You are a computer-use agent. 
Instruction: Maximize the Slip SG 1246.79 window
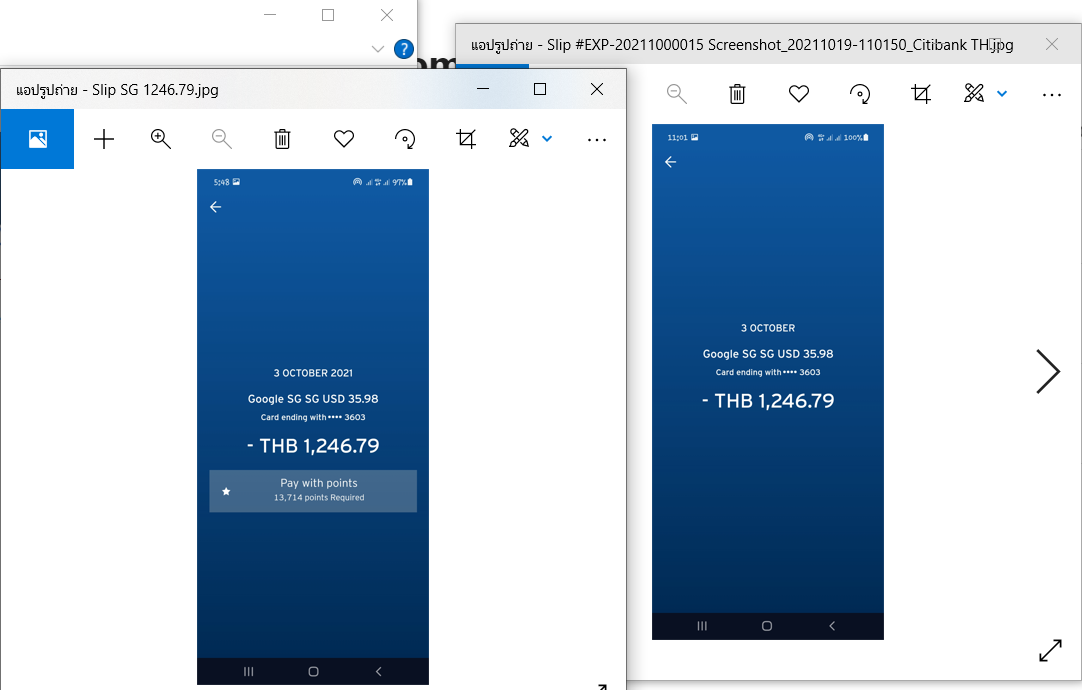pyautogui.click(x=540, y=89)
